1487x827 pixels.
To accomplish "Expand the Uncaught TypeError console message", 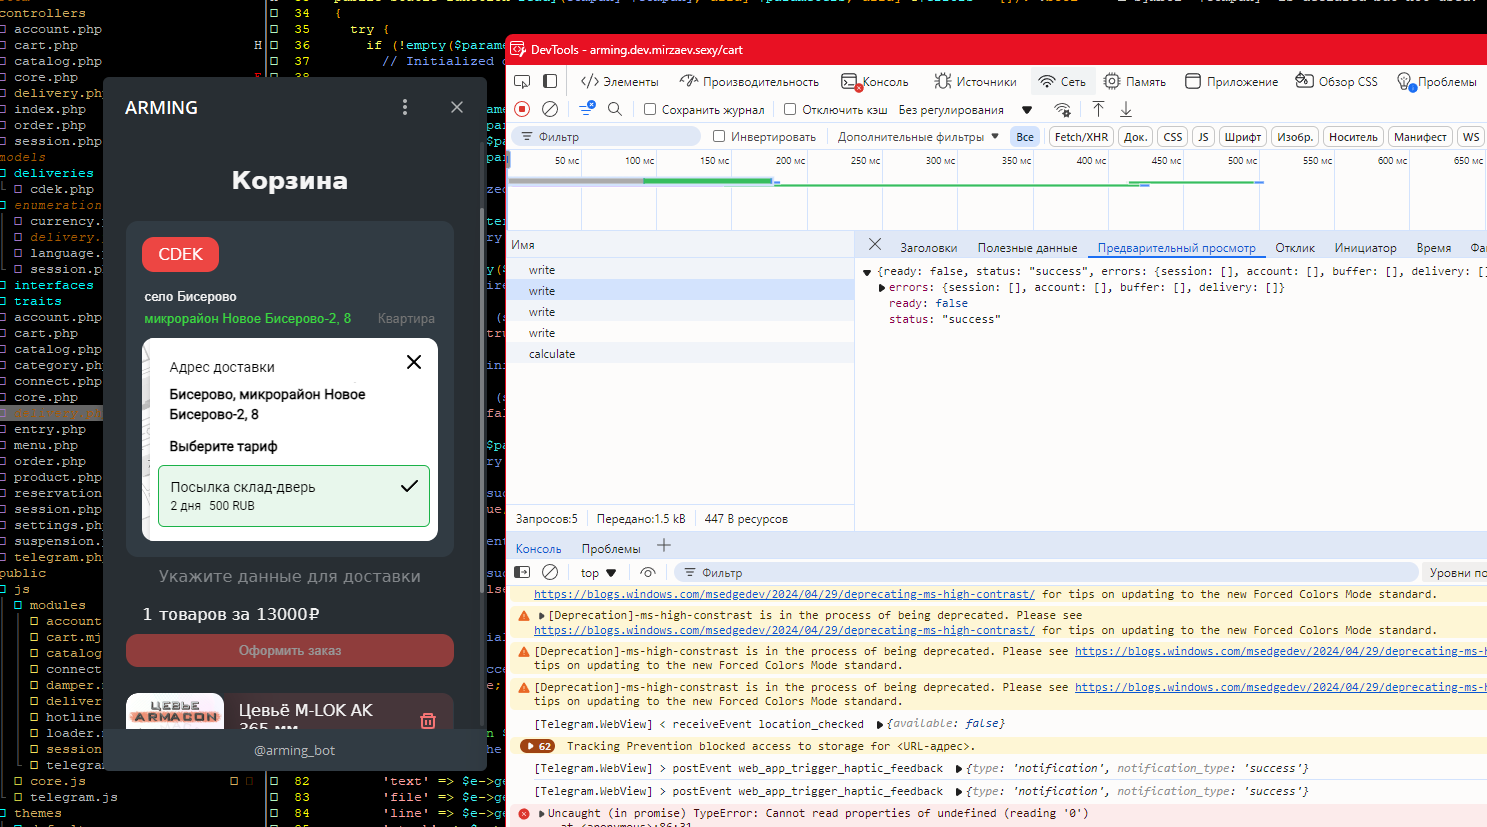I will [542, 813].
